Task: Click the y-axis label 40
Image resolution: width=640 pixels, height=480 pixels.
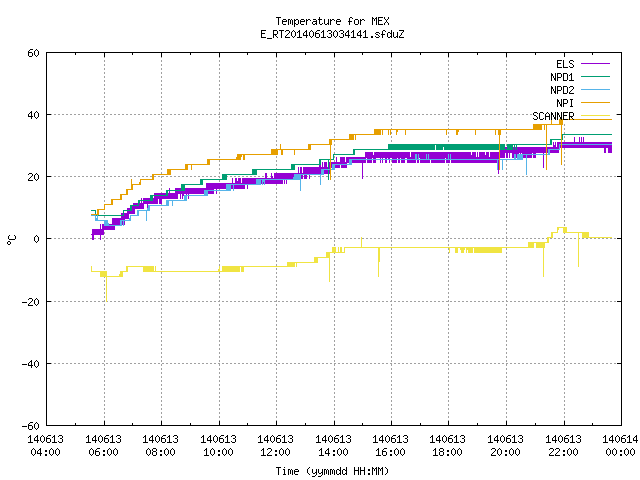Action: pyautogui.click(x=33, y=116)
